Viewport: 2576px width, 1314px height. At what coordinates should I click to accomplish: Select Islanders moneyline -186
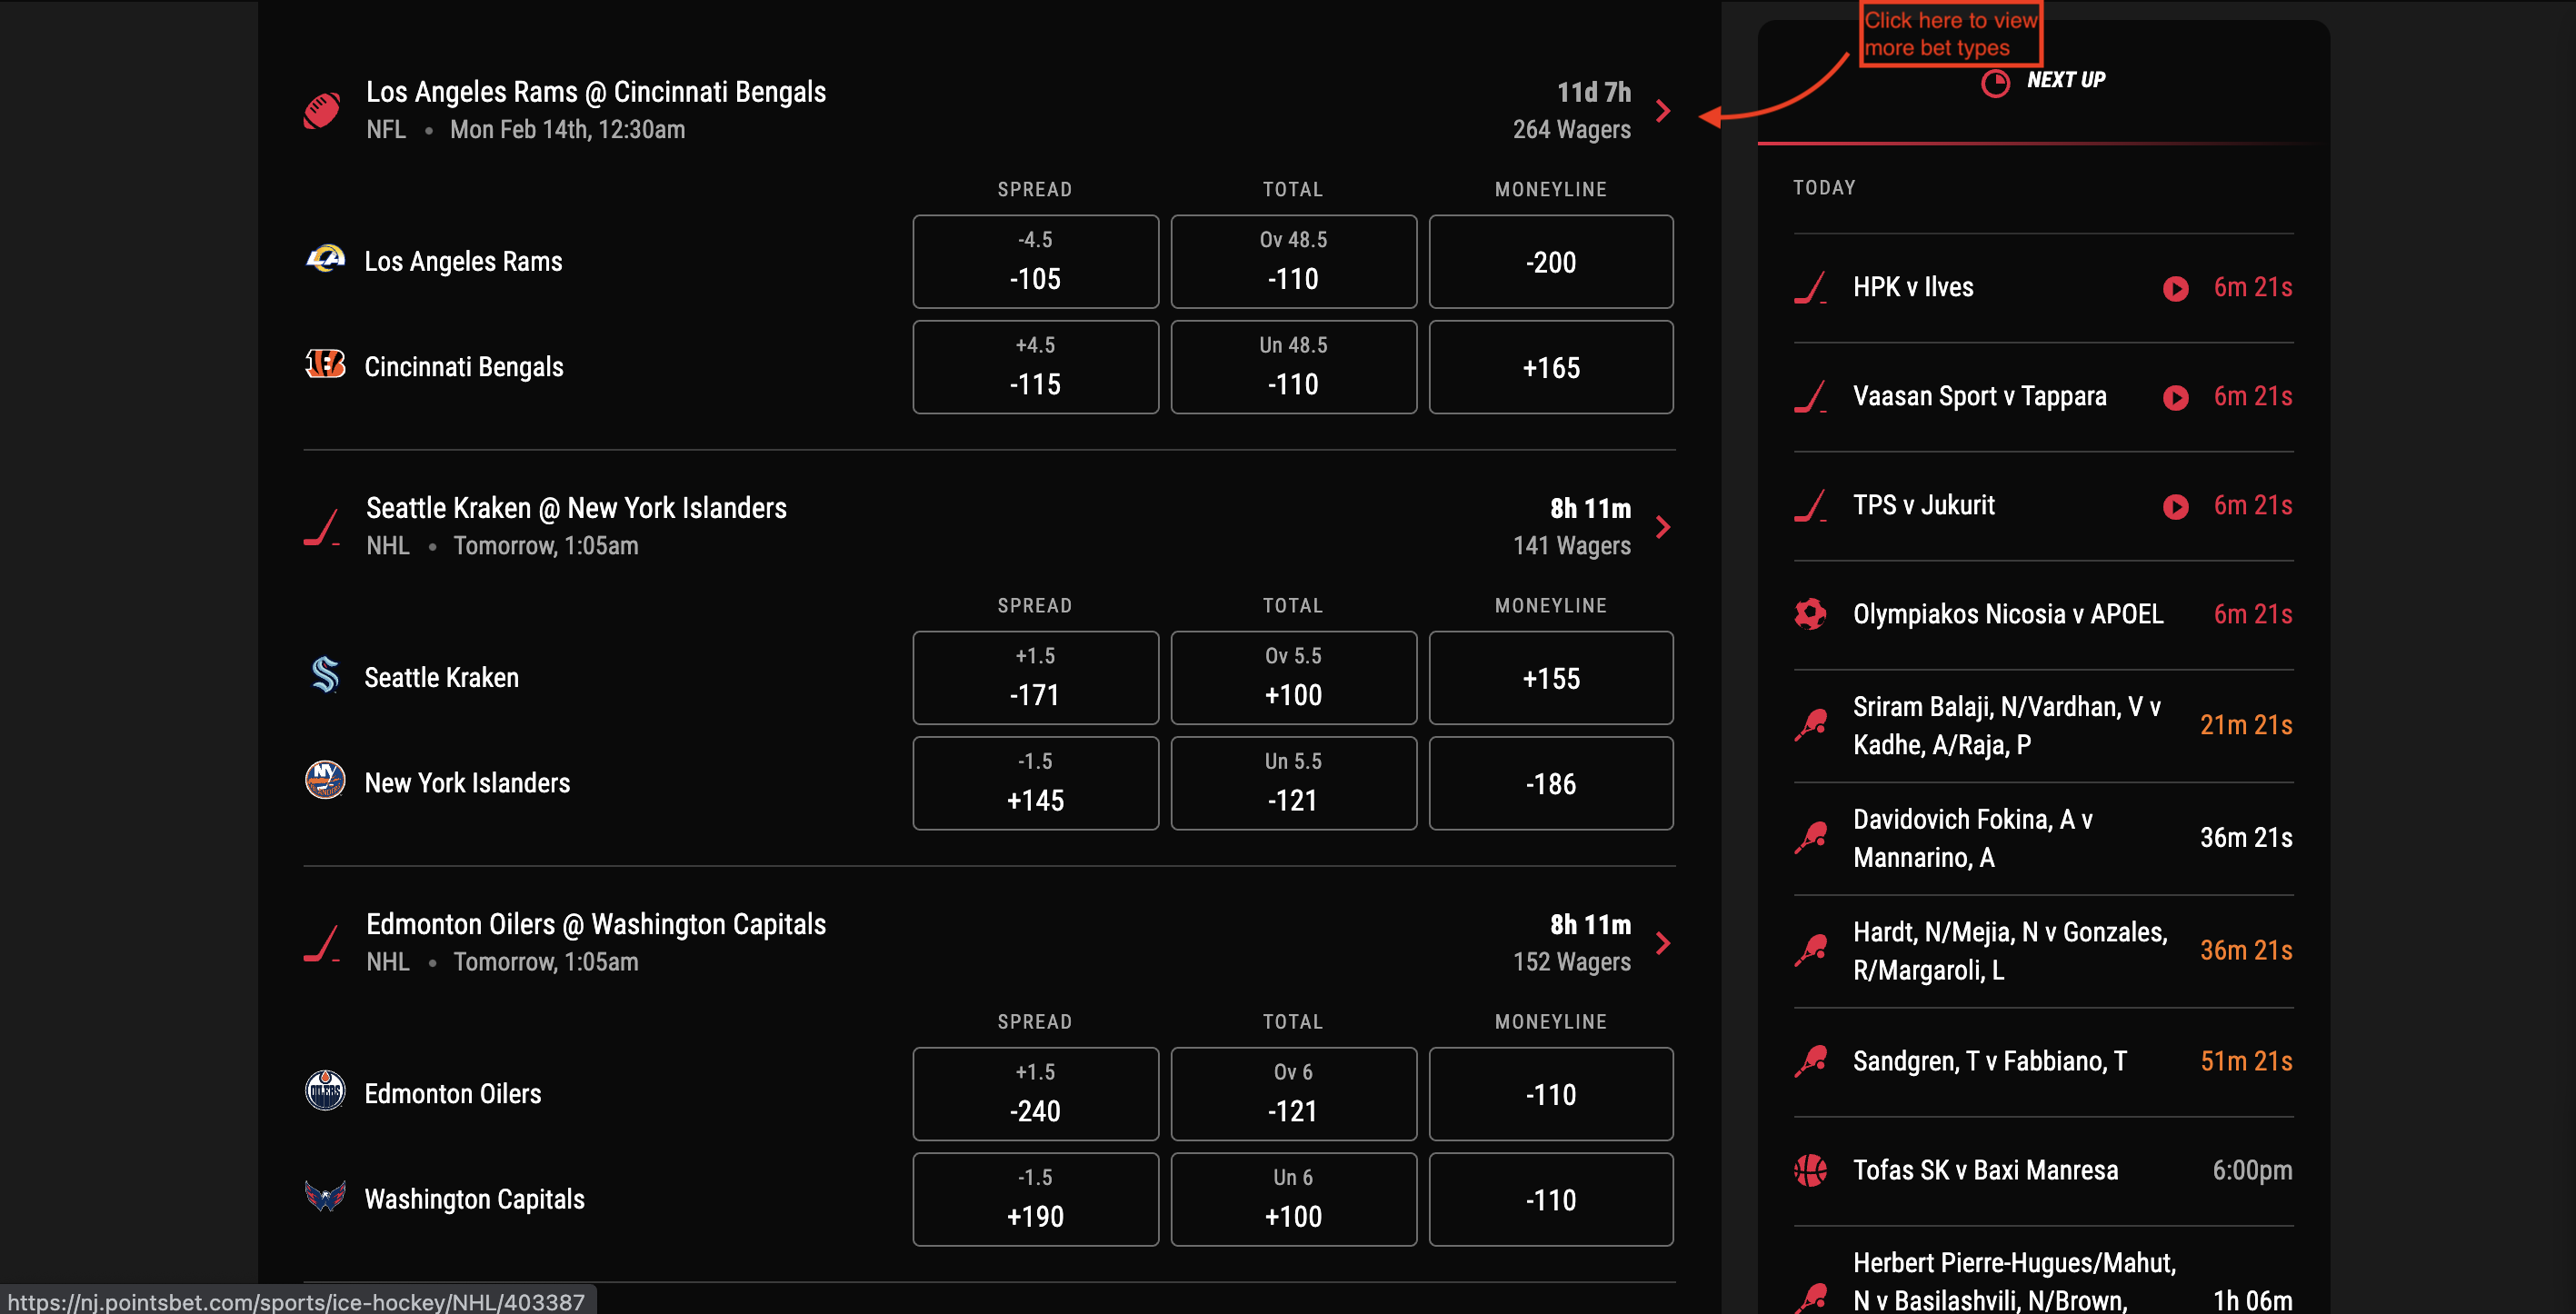click(1551, 783)
